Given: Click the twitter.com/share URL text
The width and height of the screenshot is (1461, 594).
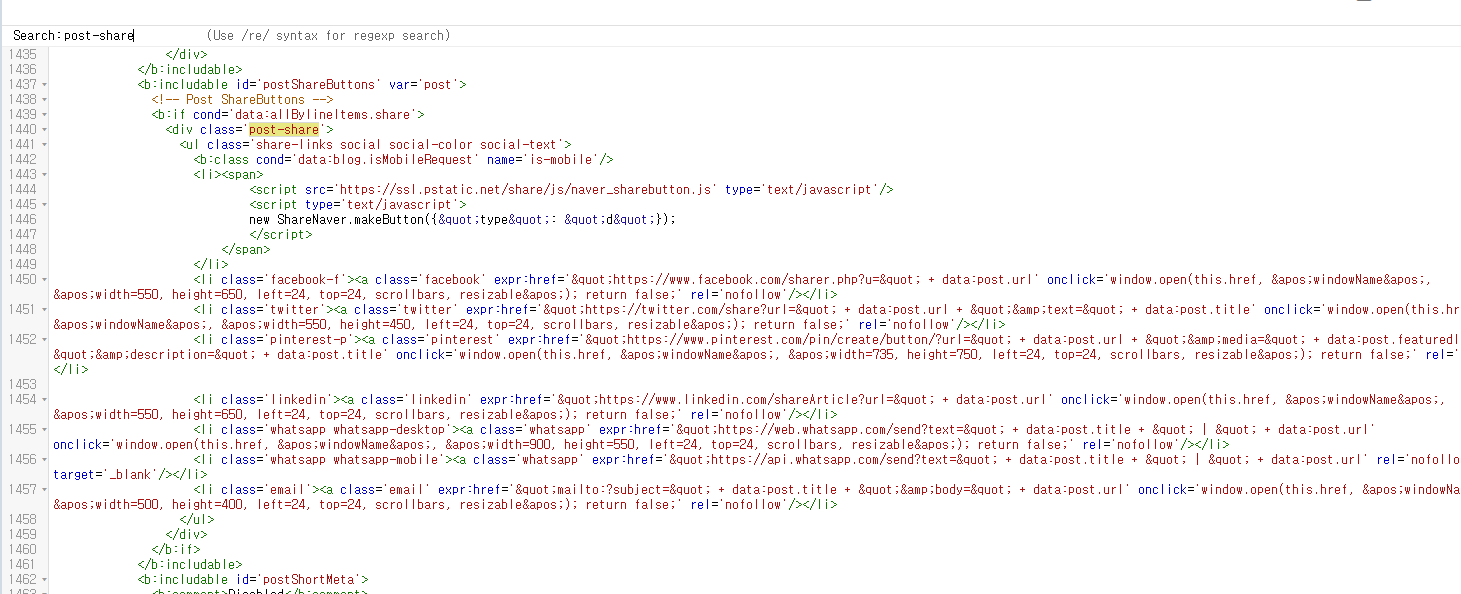Looking at the screenshot, I should 698,309.
